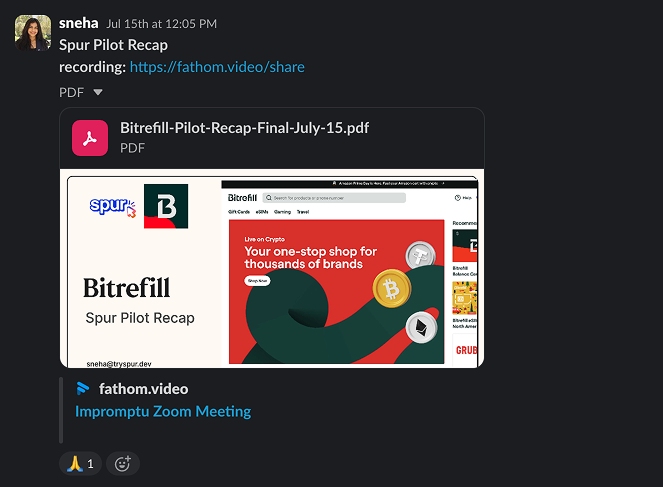This screenshot has height=487, width=663.
Task: Open sneha's profile avatar
Action: pyautogui.click(x=33, y=33)
